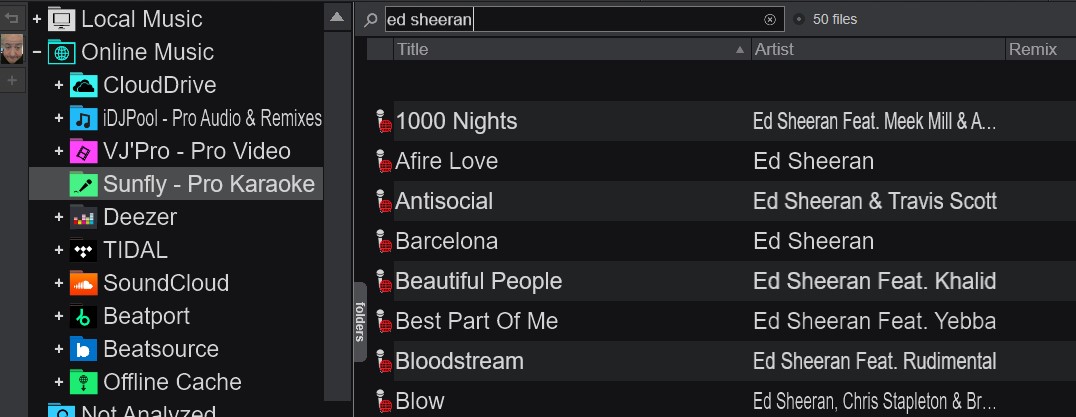Select the Barcelona track row
Viewport: 1076px width, 417px height.
(721, 241)
